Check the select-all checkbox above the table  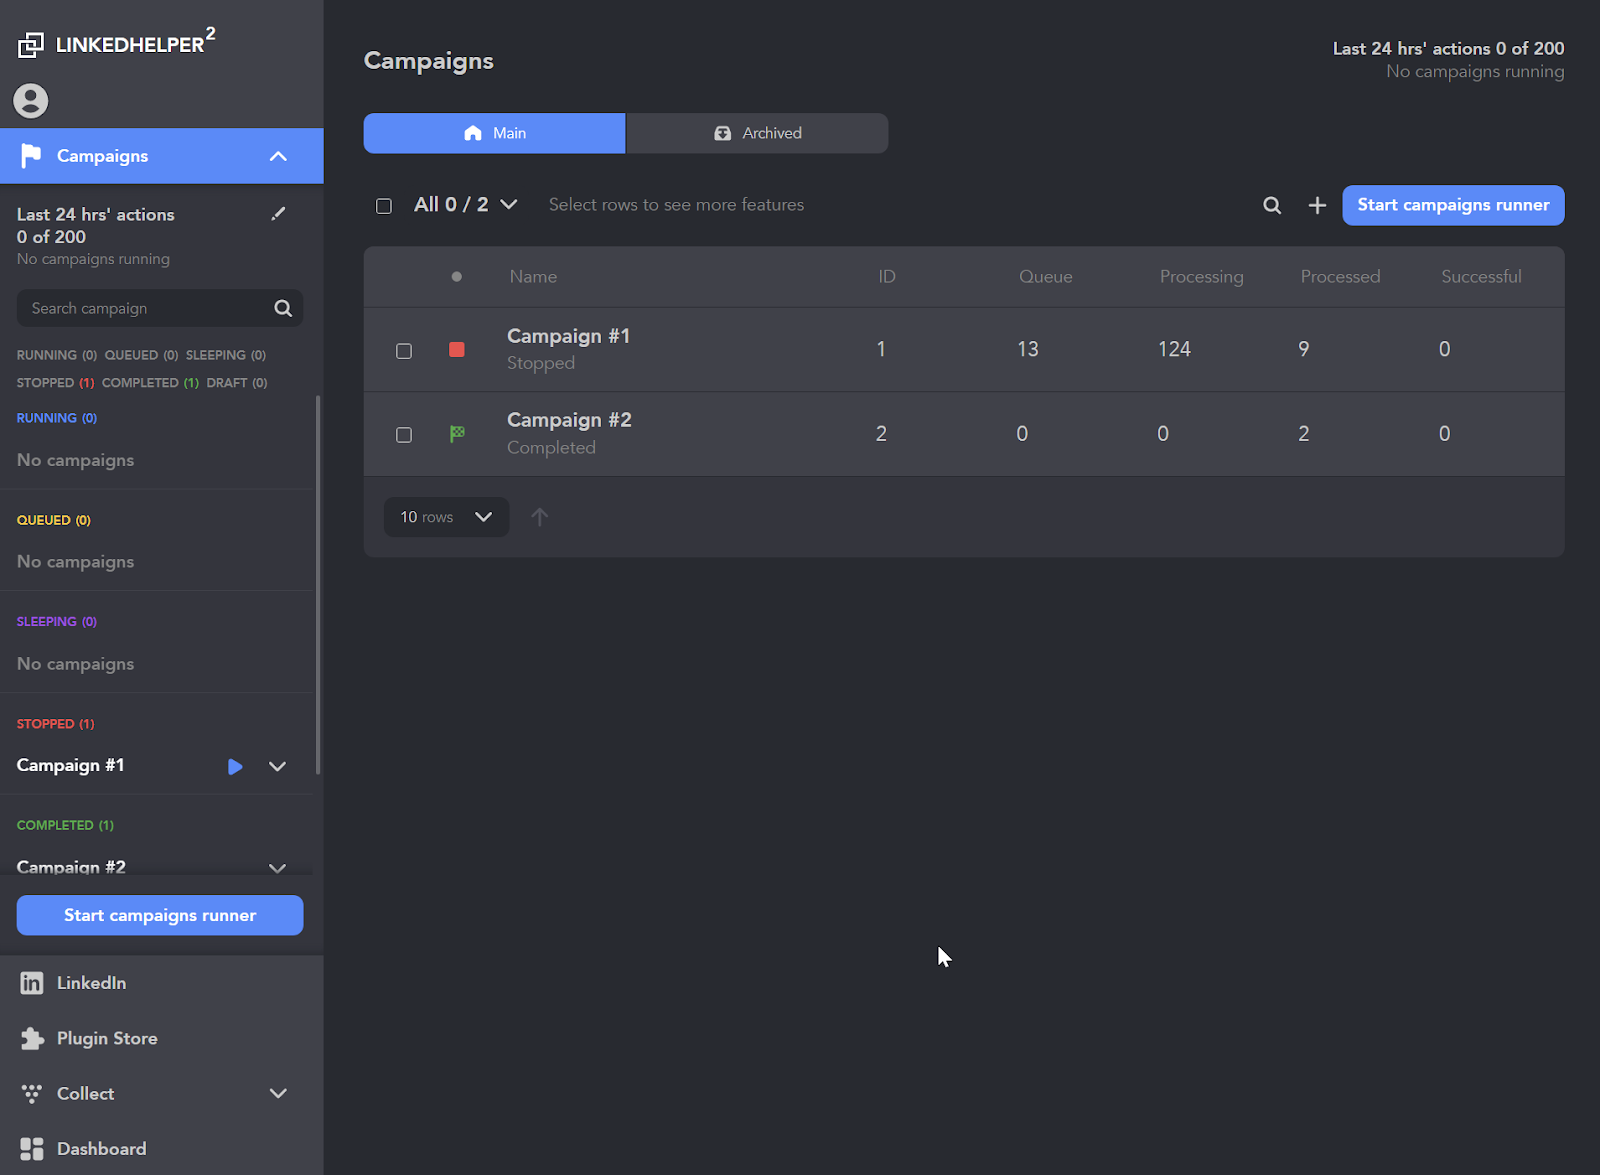click(383, 205)
